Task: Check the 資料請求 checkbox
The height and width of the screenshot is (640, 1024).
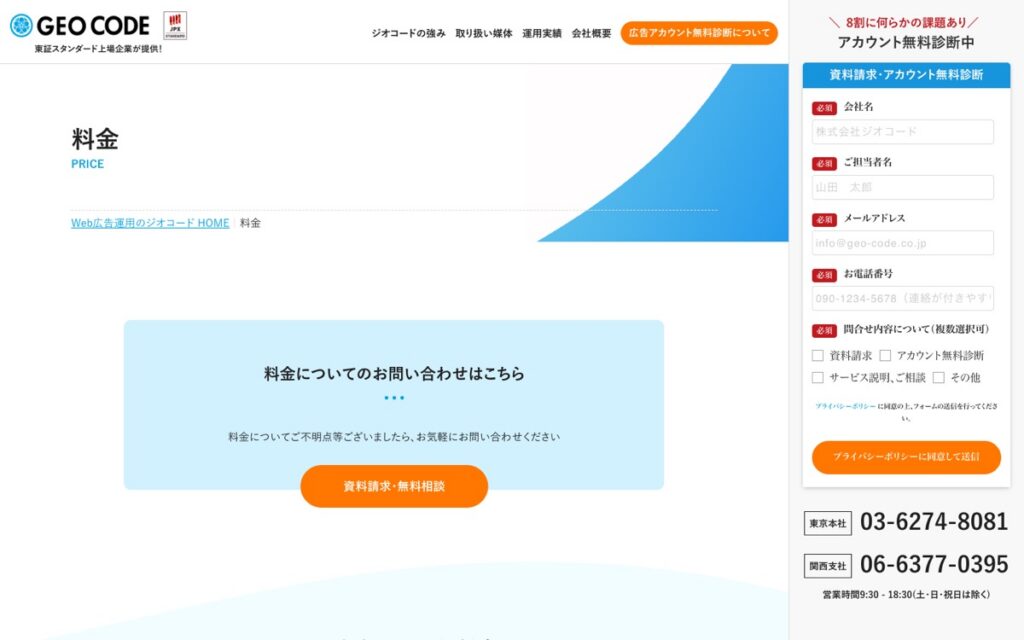Action: pos(818,355)
